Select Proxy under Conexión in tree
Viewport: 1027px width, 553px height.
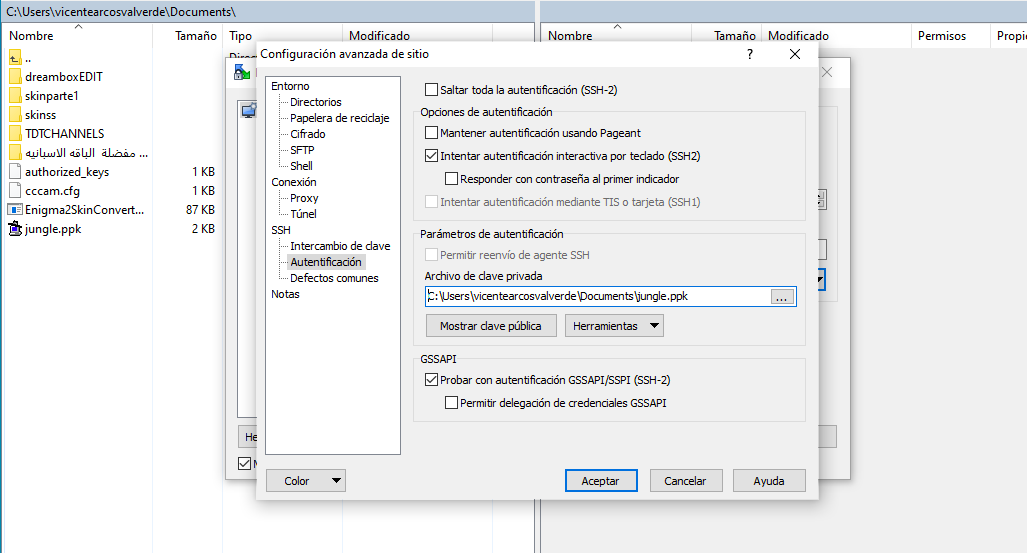point(304,198)
